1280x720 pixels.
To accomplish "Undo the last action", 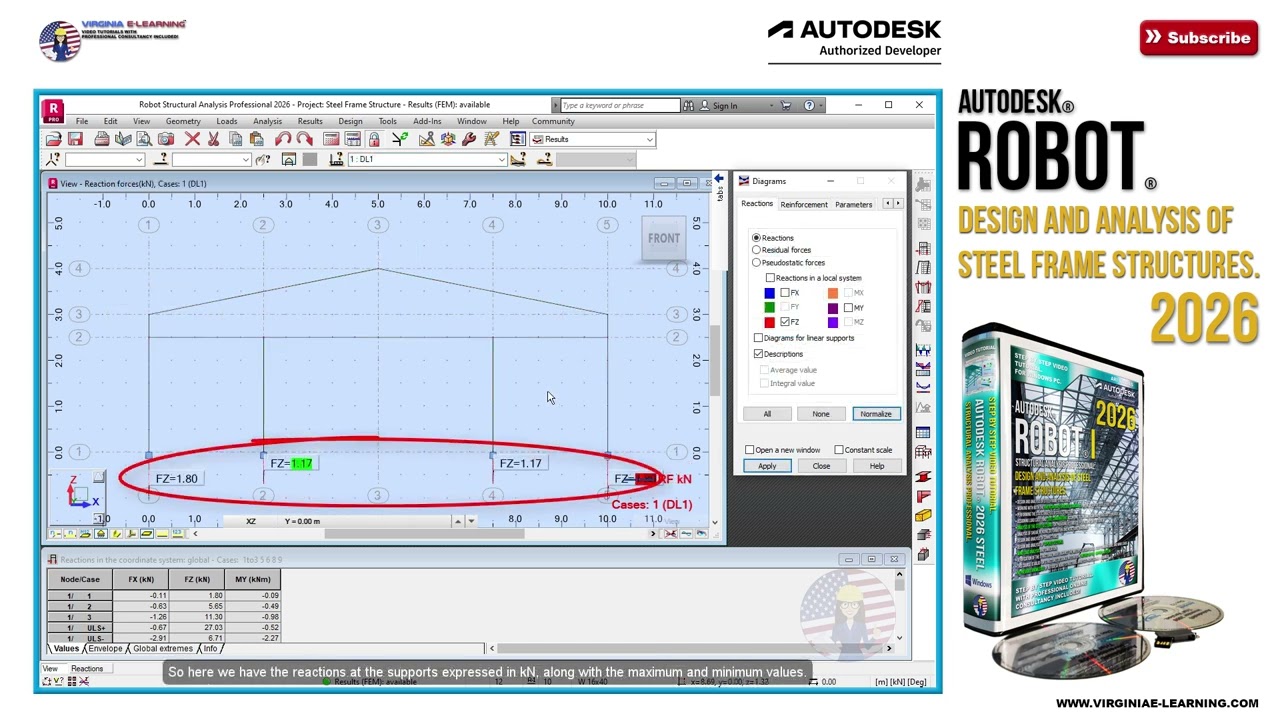I will pyautogui.click(x=283, y=139).
